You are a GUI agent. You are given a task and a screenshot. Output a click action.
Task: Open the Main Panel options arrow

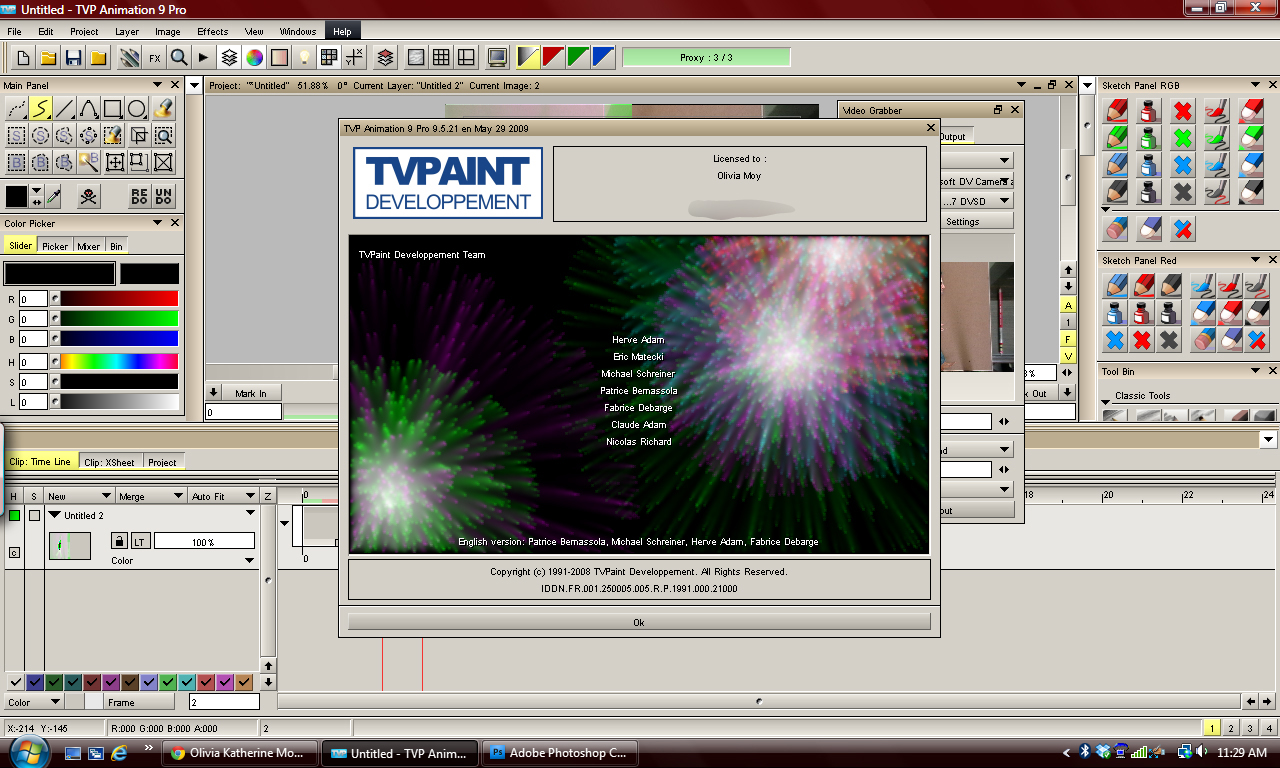pos(157,85)
